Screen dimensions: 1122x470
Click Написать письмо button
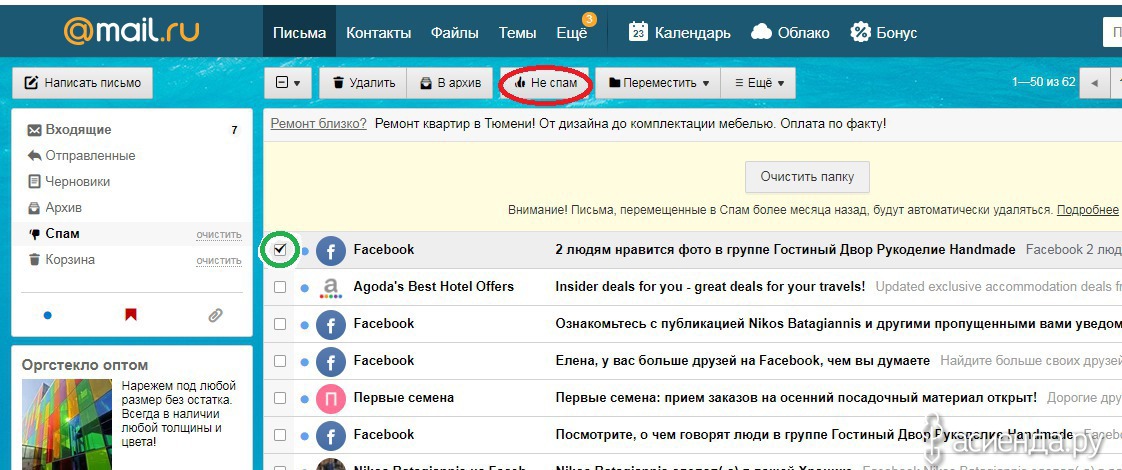(x=82, y=83)
